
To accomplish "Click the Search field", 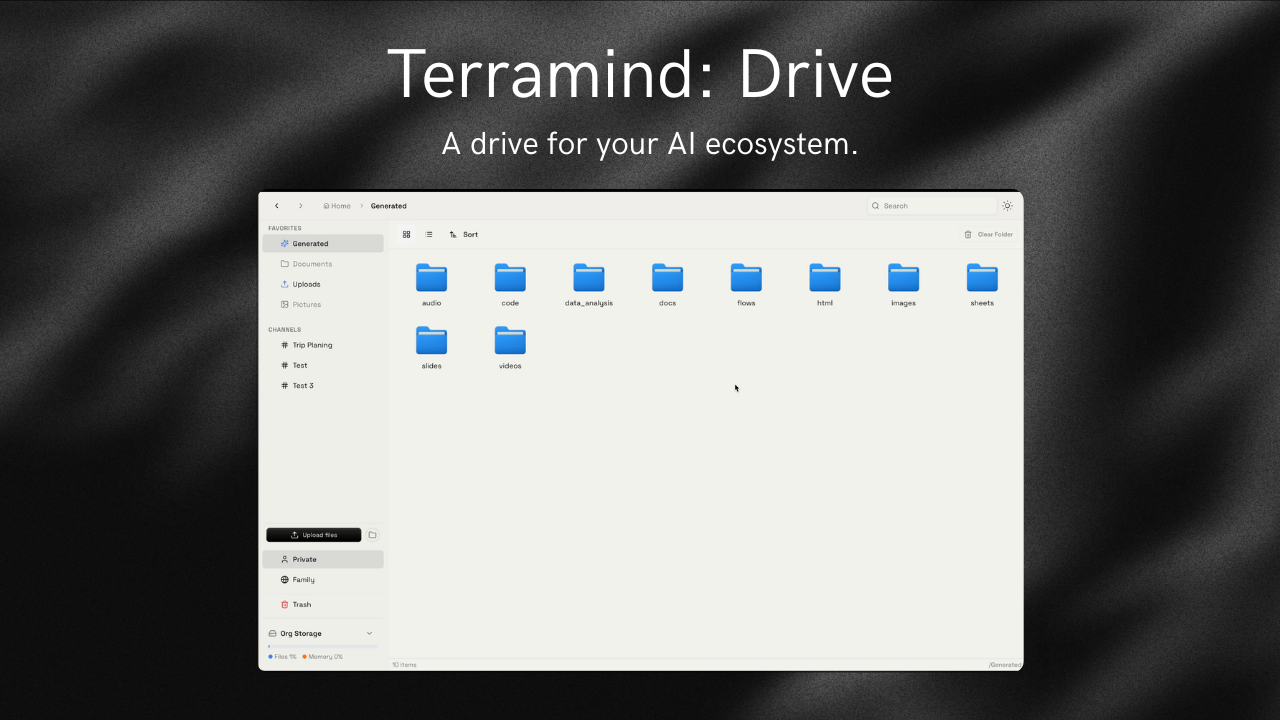I will tap(932, 206).
